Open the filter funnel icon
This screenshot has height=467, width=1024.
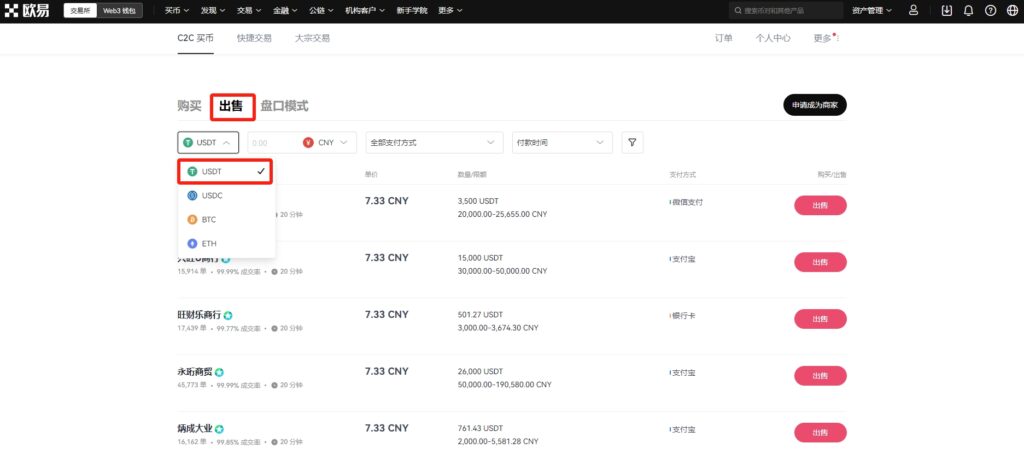[x=632, y=142]
